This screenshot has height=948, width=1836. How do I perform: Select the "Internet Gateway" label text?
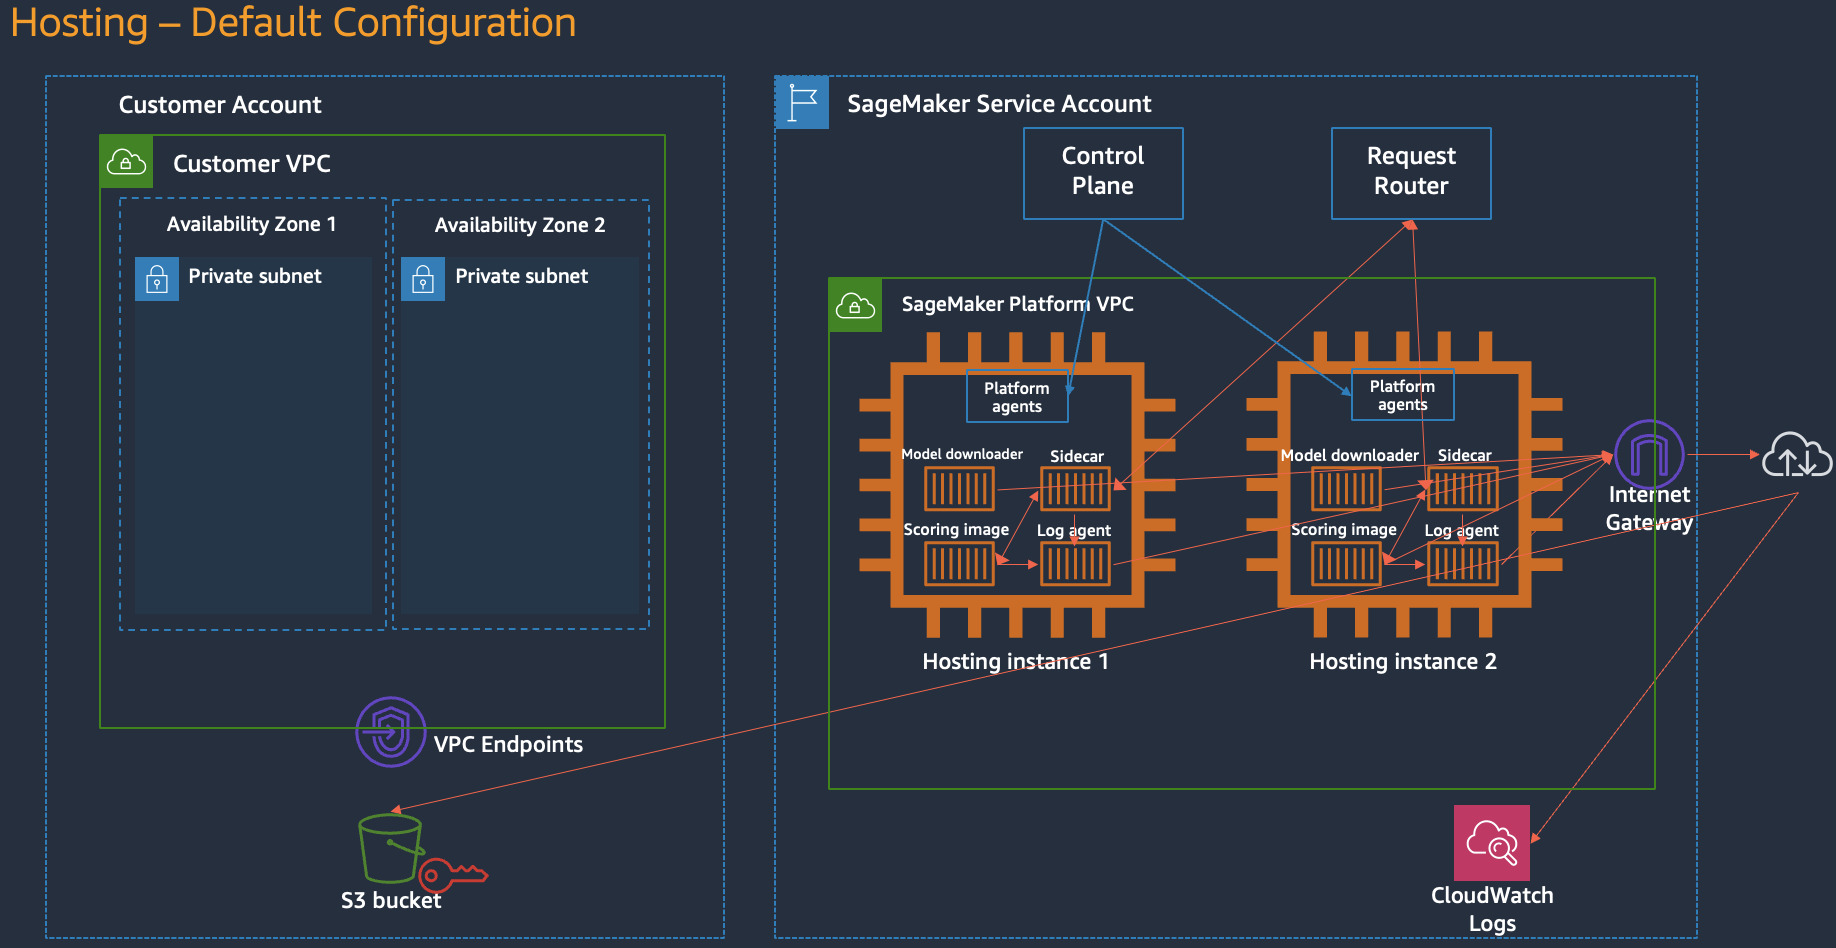[x=1649, y=508]
